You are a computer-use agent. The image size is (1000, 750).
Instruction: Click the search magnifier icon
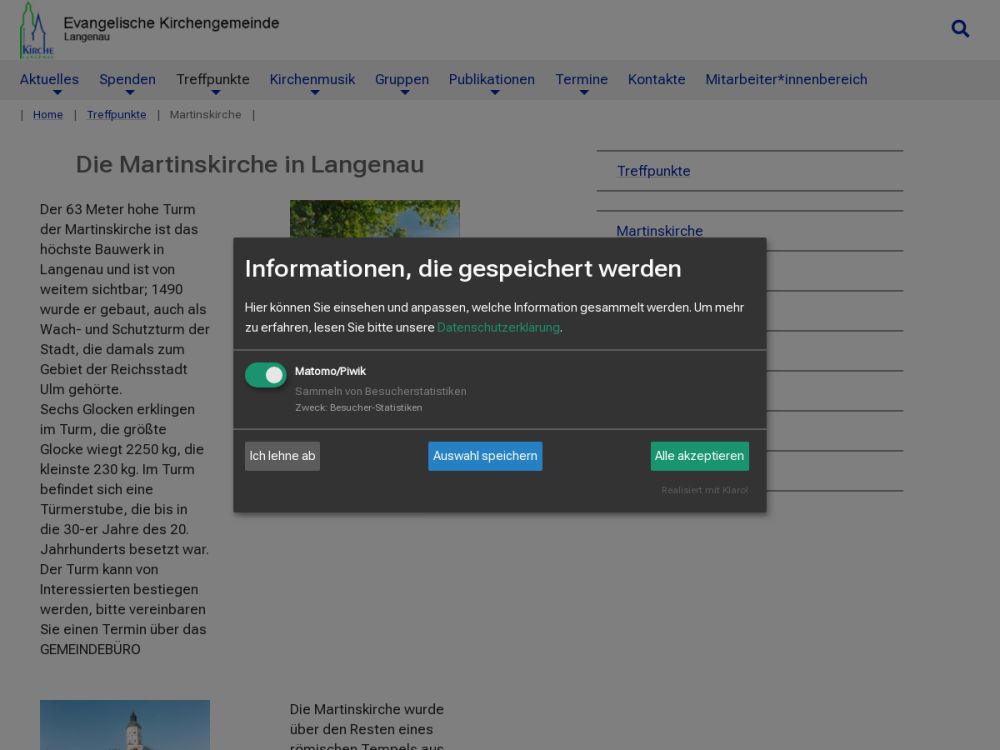pyautogui.click(x=960, y=29)
